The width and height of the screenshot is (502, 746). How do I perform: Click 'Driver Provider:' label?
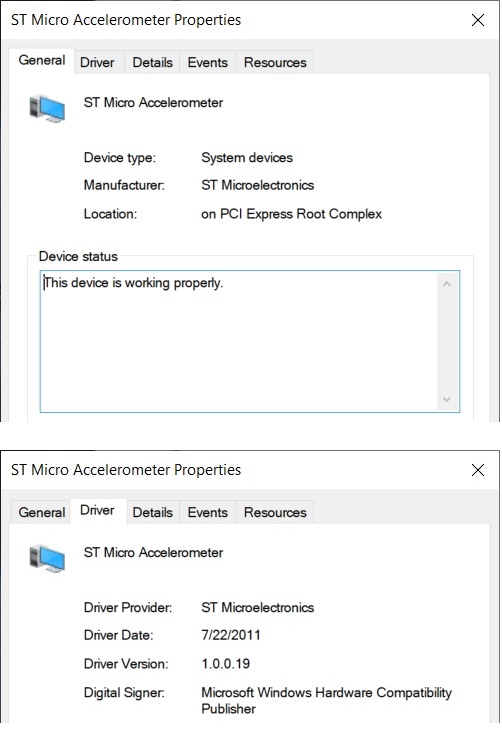[x=128, y=608]
